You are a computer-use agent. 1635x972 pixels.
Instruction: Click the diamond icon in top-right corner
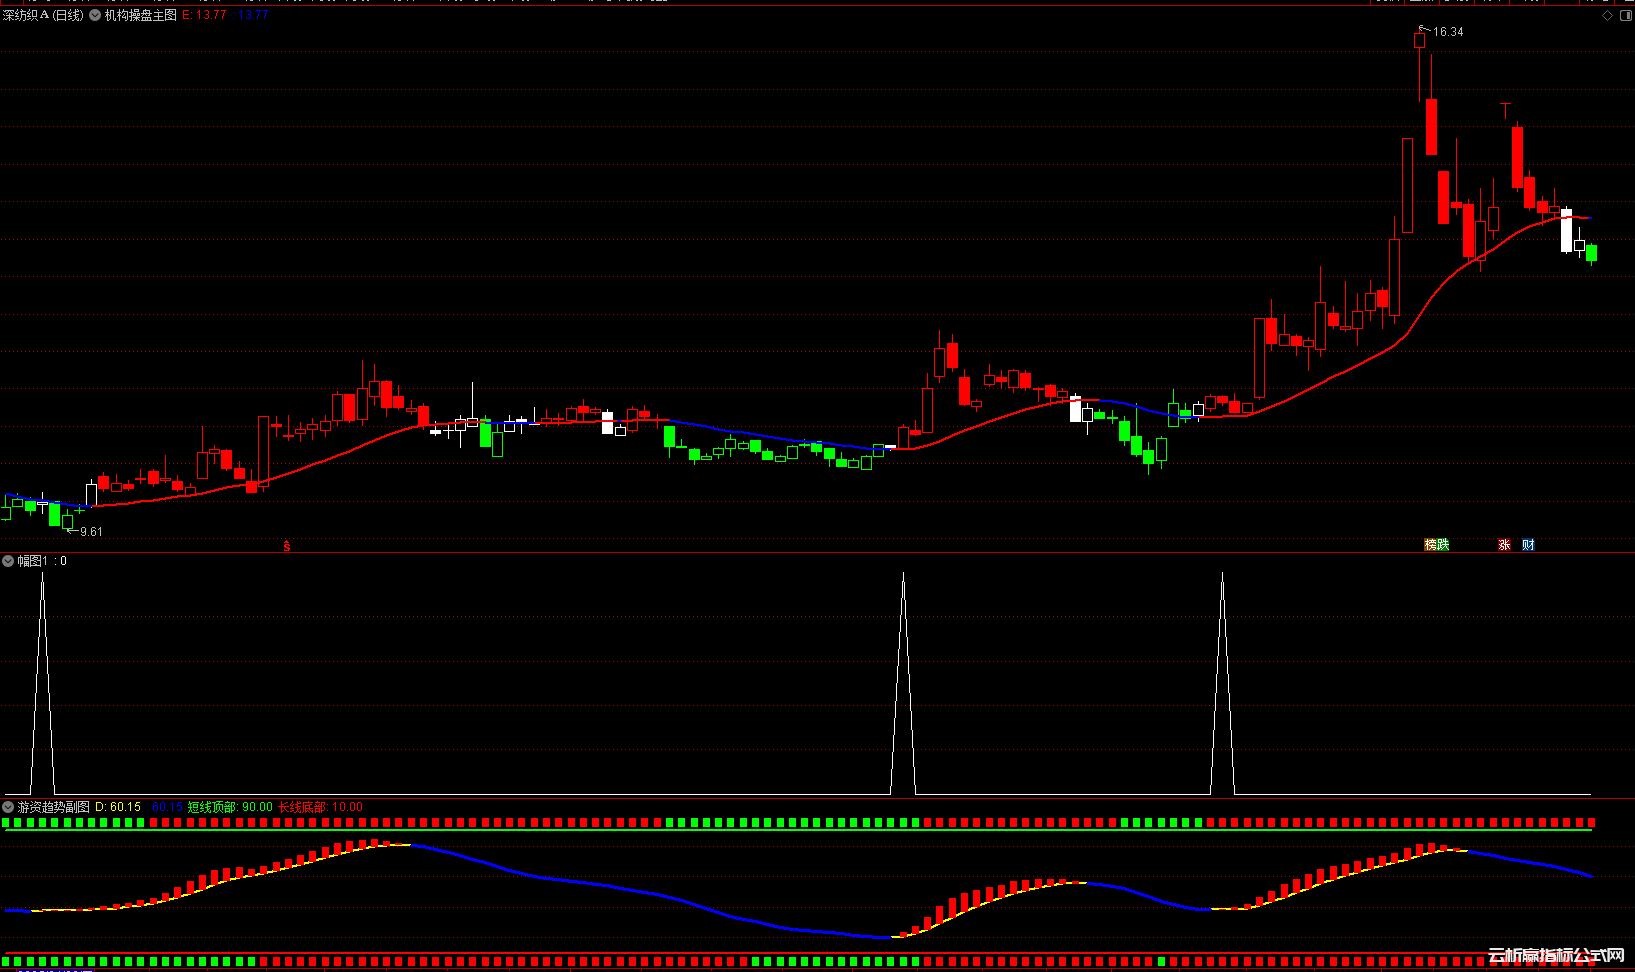tap(1607, 16)
